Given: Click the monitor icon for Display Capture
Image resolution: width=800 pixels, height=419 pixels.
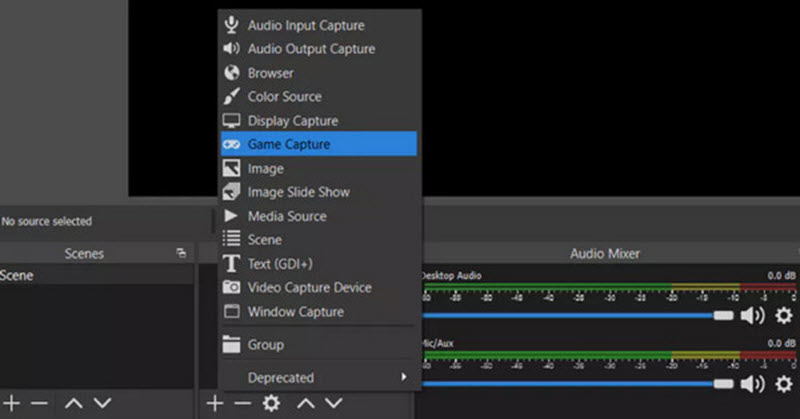Looking at the screenshot, I should pos(232,120).
